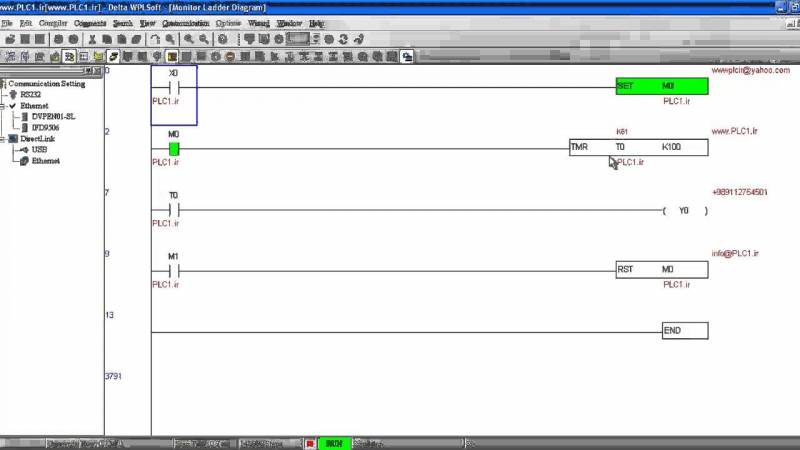Viewport: 800px width, 450px height.
Task: Open the Wizard menu
Action: 259,23
